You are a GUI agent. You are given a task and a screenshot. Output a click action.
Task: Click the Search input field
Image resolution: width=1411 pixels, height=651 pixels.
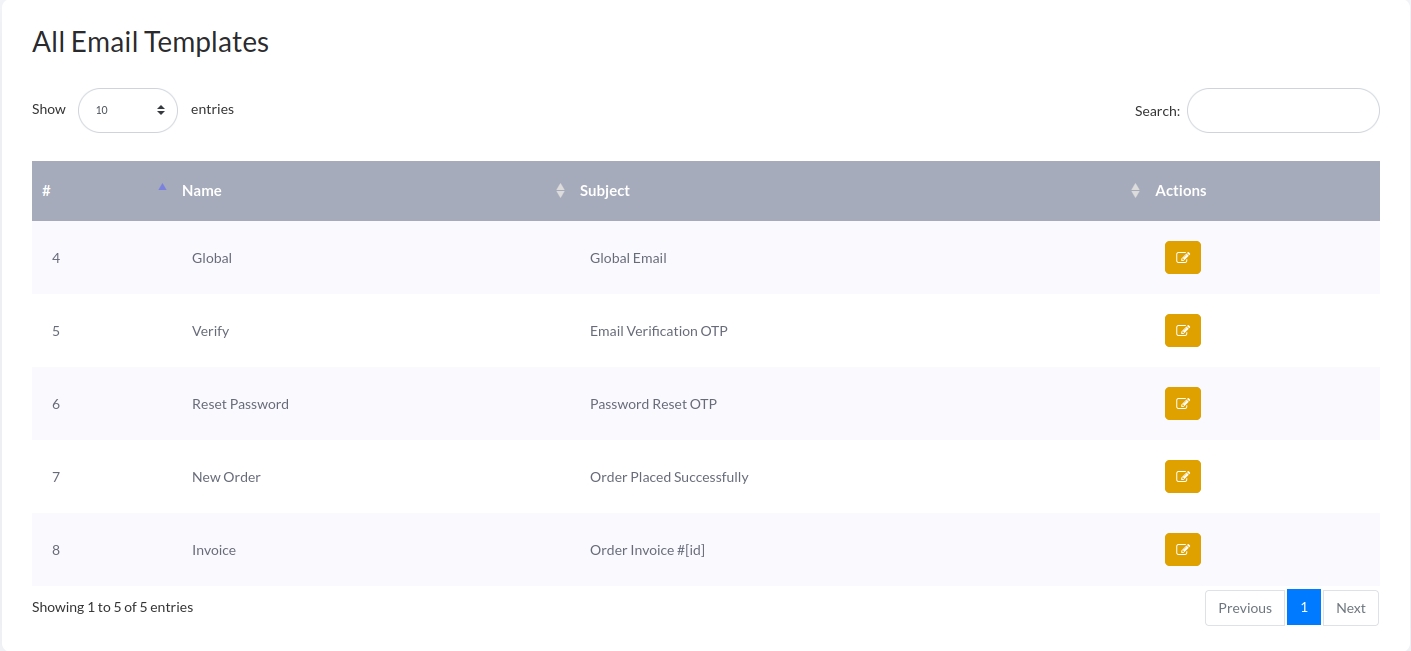coord(1283,111)
